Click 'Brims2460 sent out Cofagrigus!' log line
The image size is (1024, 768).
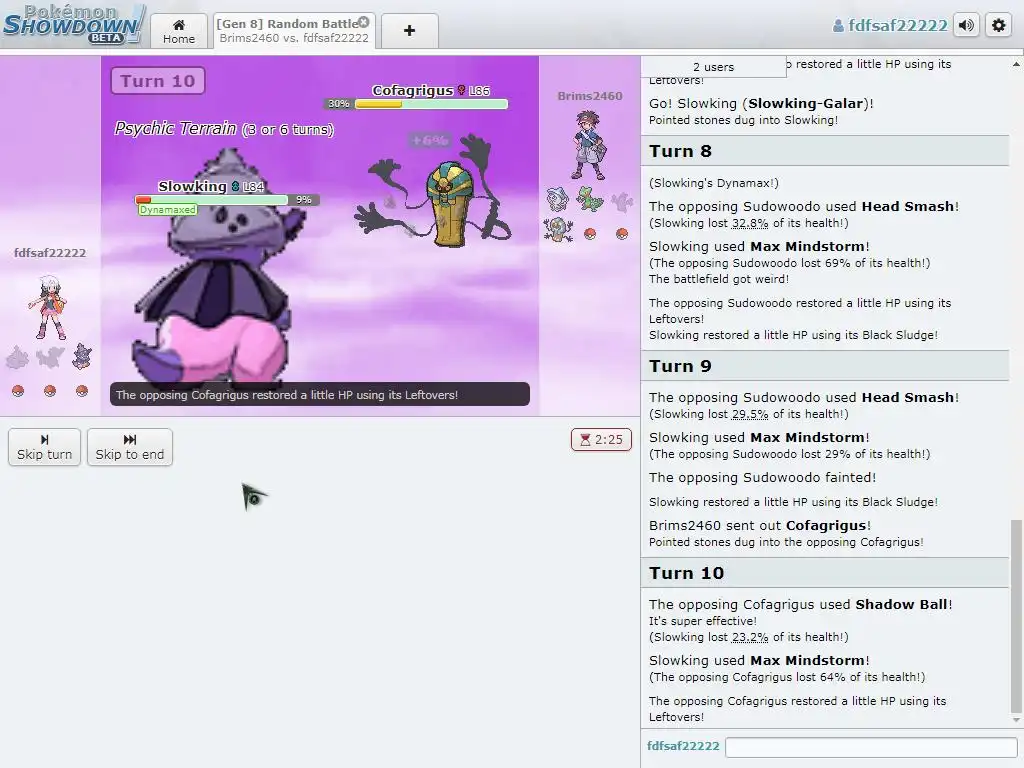coord(760,525)
